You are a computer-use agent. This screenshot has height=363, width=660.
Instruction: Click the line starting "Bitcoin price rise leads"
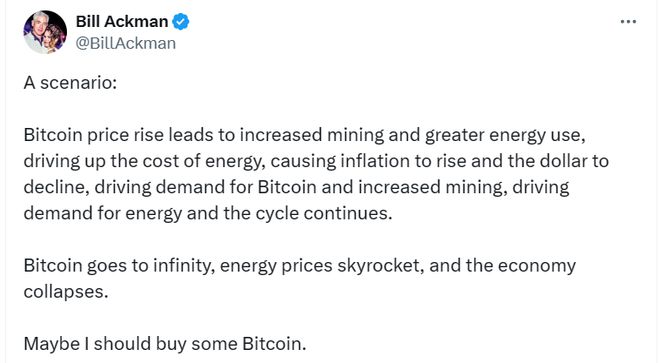point(304,135)
